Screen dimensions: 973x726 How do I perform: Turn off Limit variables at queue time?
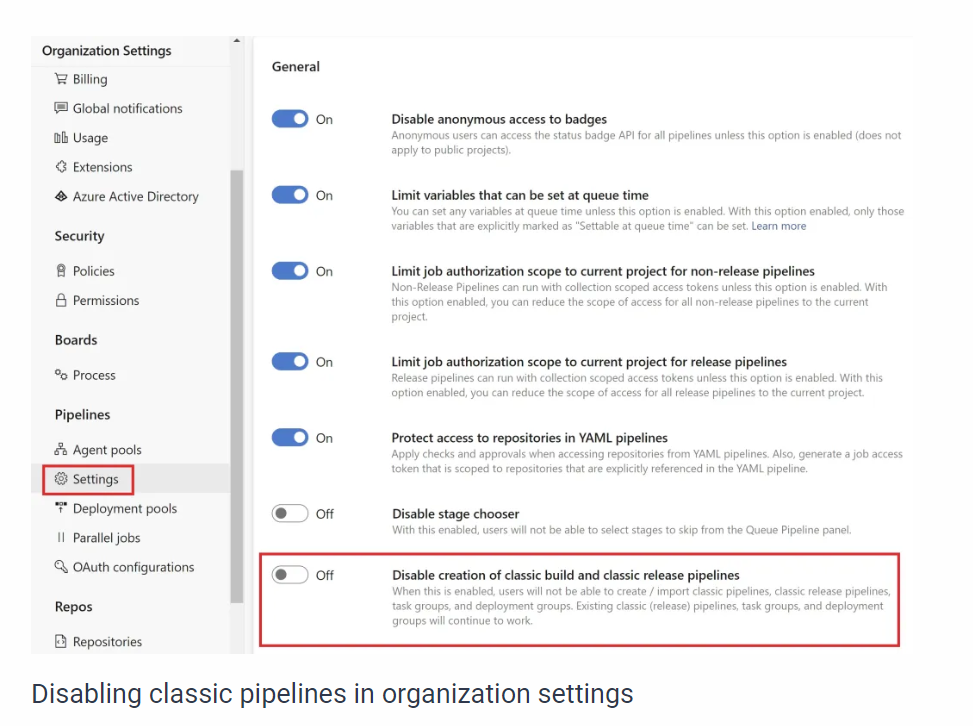pyautogui.click(x=290, y=195)
